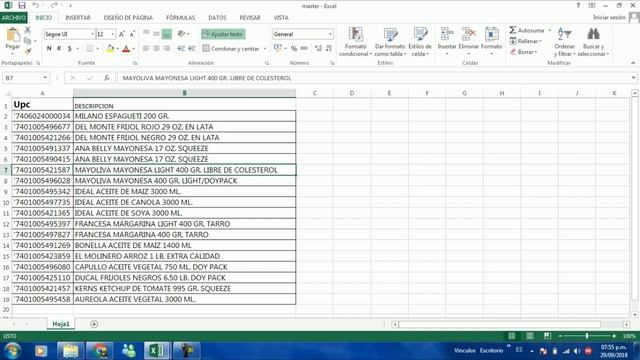Click the Autosuma sigma button
Viewport: 640px width, 360px height.
click(x=527, y=30)
